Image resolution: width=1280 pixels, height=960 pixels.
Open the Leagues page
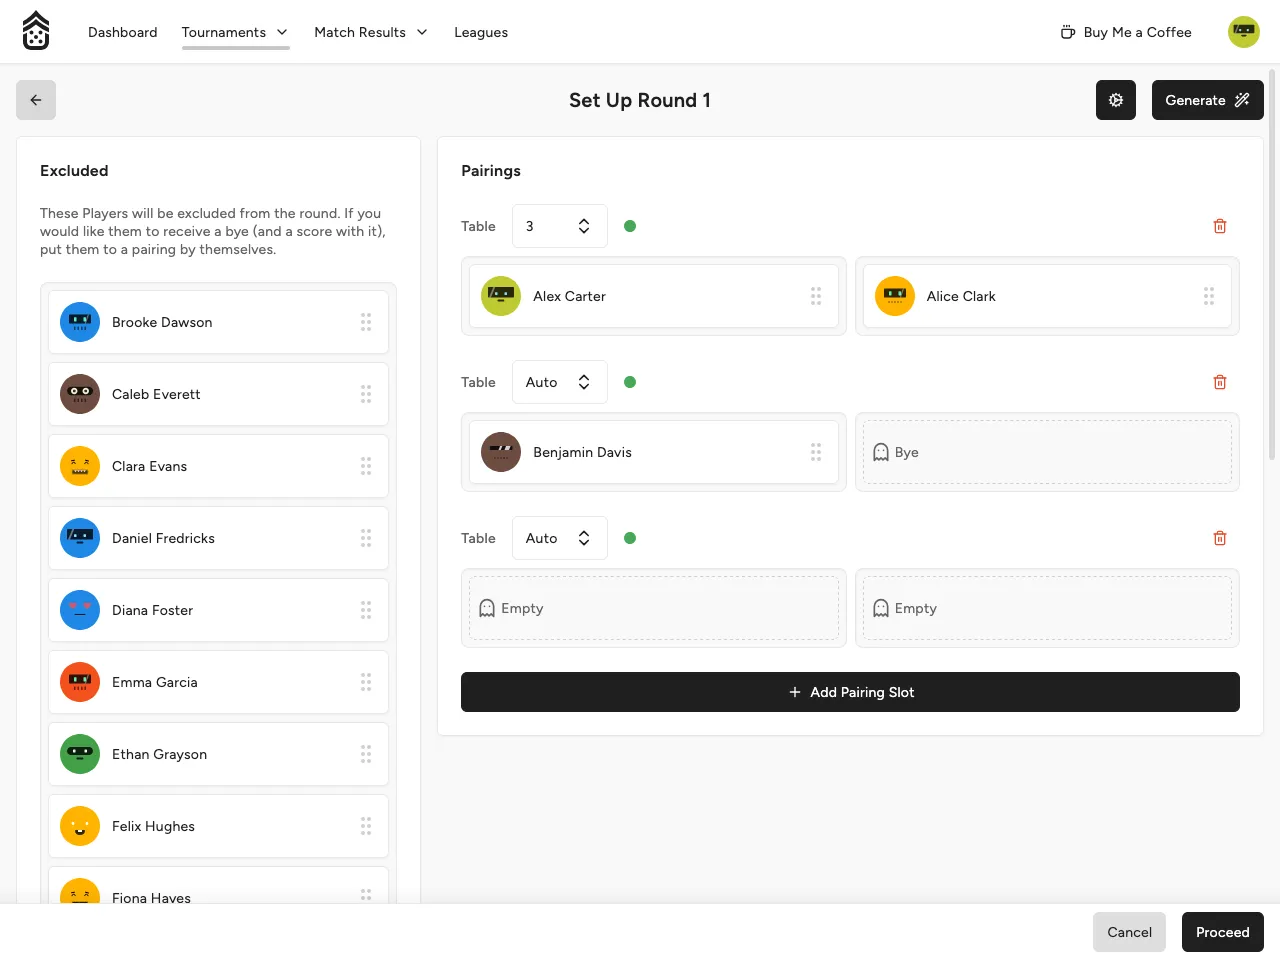(481, 32)
